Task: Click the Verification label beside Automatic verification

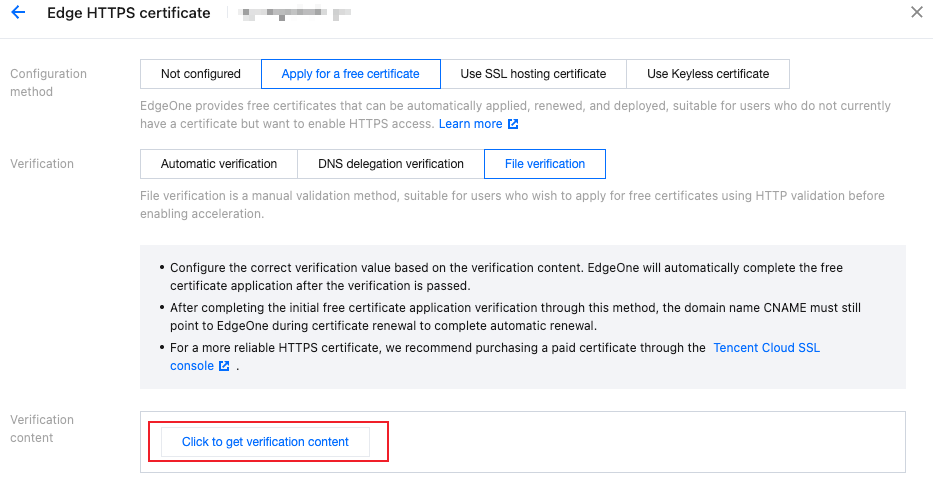Action: point(42,164)
